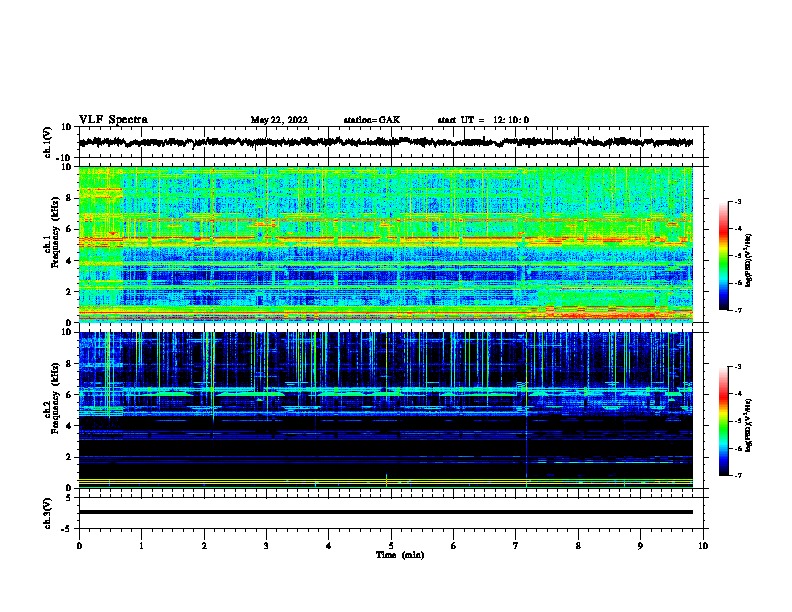792x612 pixels.
Task: Click time axis tick label "8"
Action: point(578,546)
